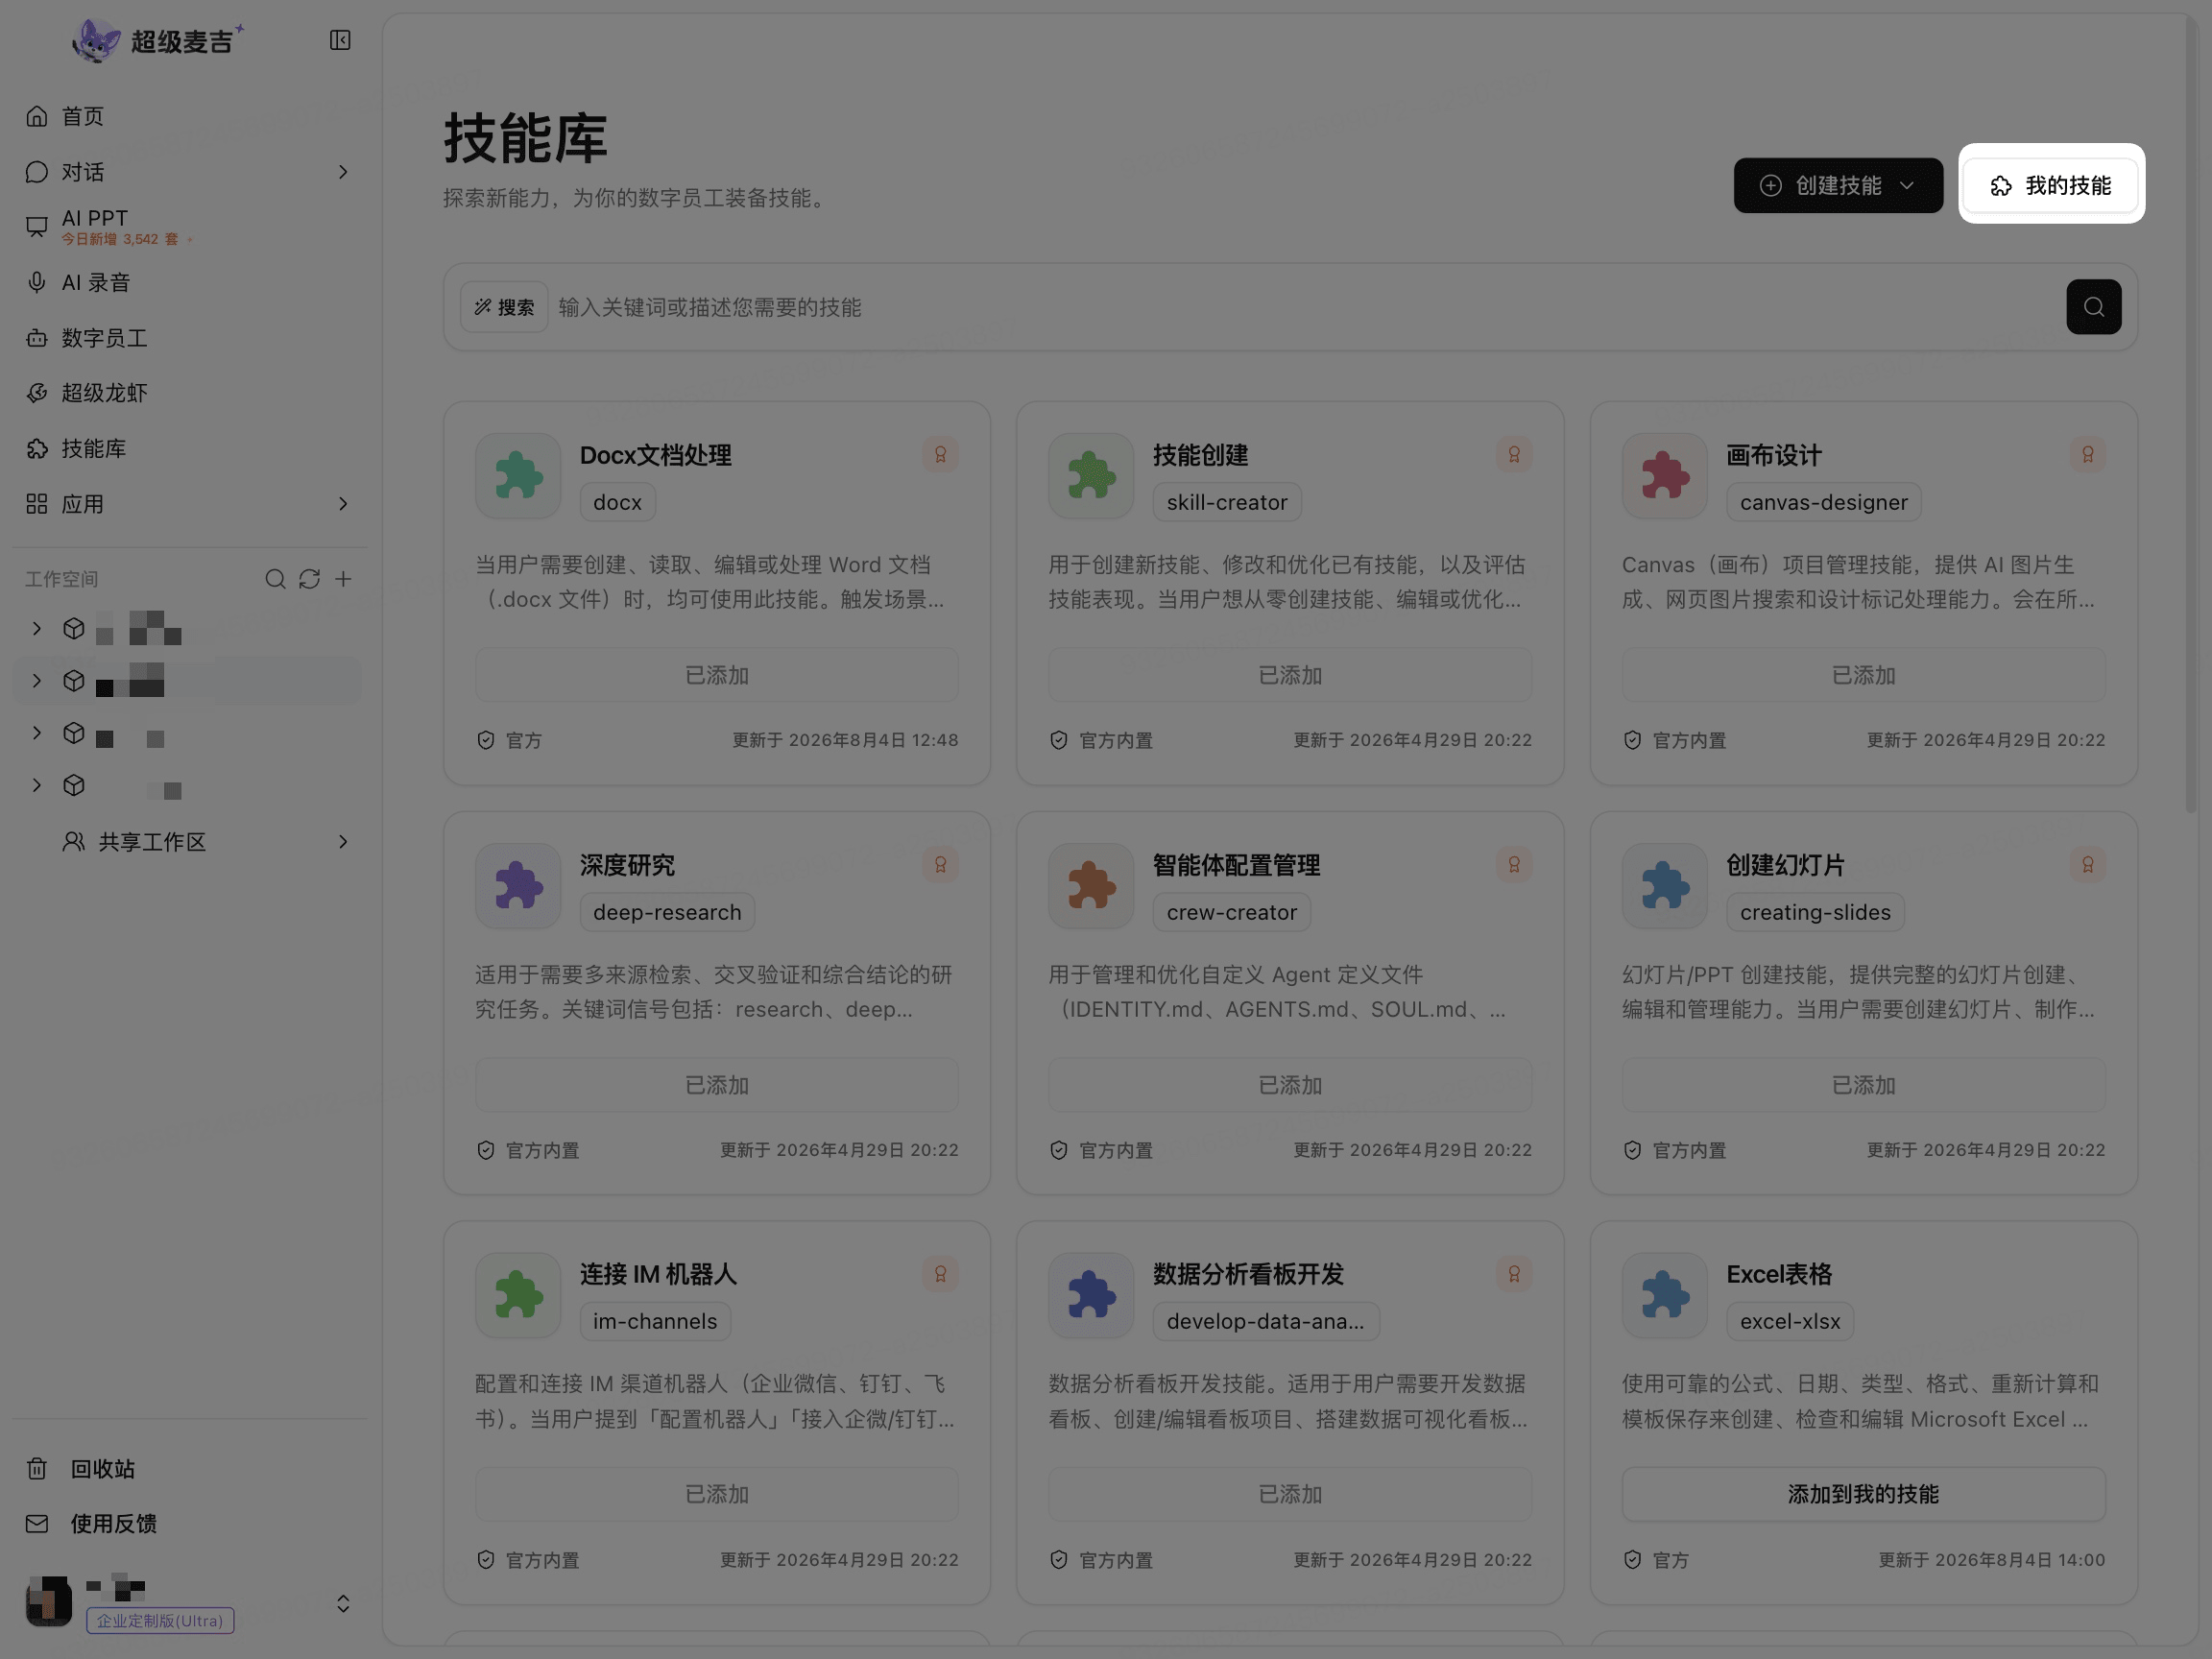Open the 连接 IM 机器人 puzzle icon
The height and width of the screenshot is (1659, 2212).
coord(518,1295)
